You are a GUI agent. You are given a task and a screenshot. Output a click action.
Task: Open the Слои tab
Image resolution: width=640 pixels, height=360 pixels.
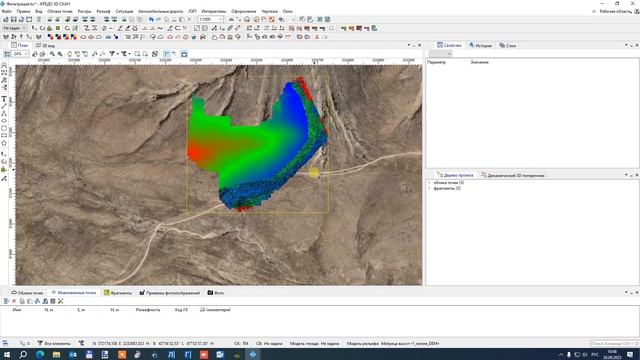pyautogui.click(x=508, y=45)
